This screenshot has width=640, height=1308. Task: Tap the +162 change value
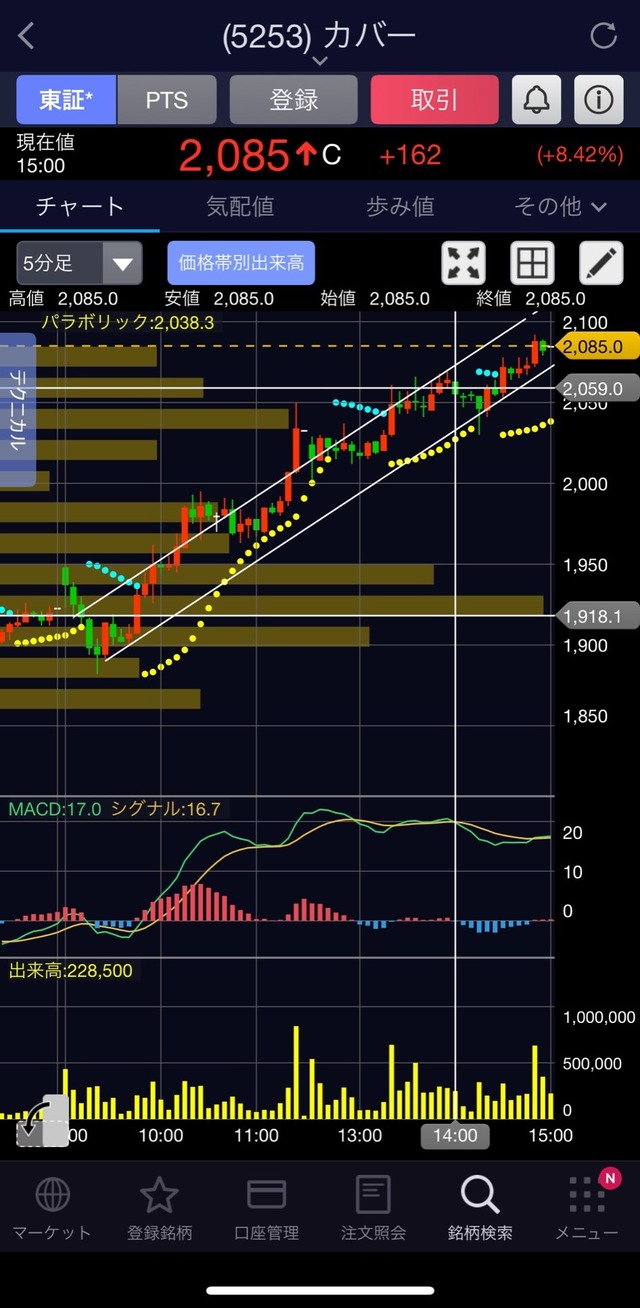(410, 155)
